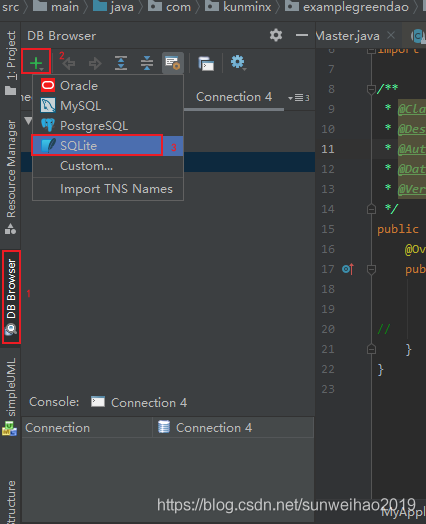426x524 pixels.
Task: Collapse the tree node triangle in DB Browser
Action: tap(28, 120)
